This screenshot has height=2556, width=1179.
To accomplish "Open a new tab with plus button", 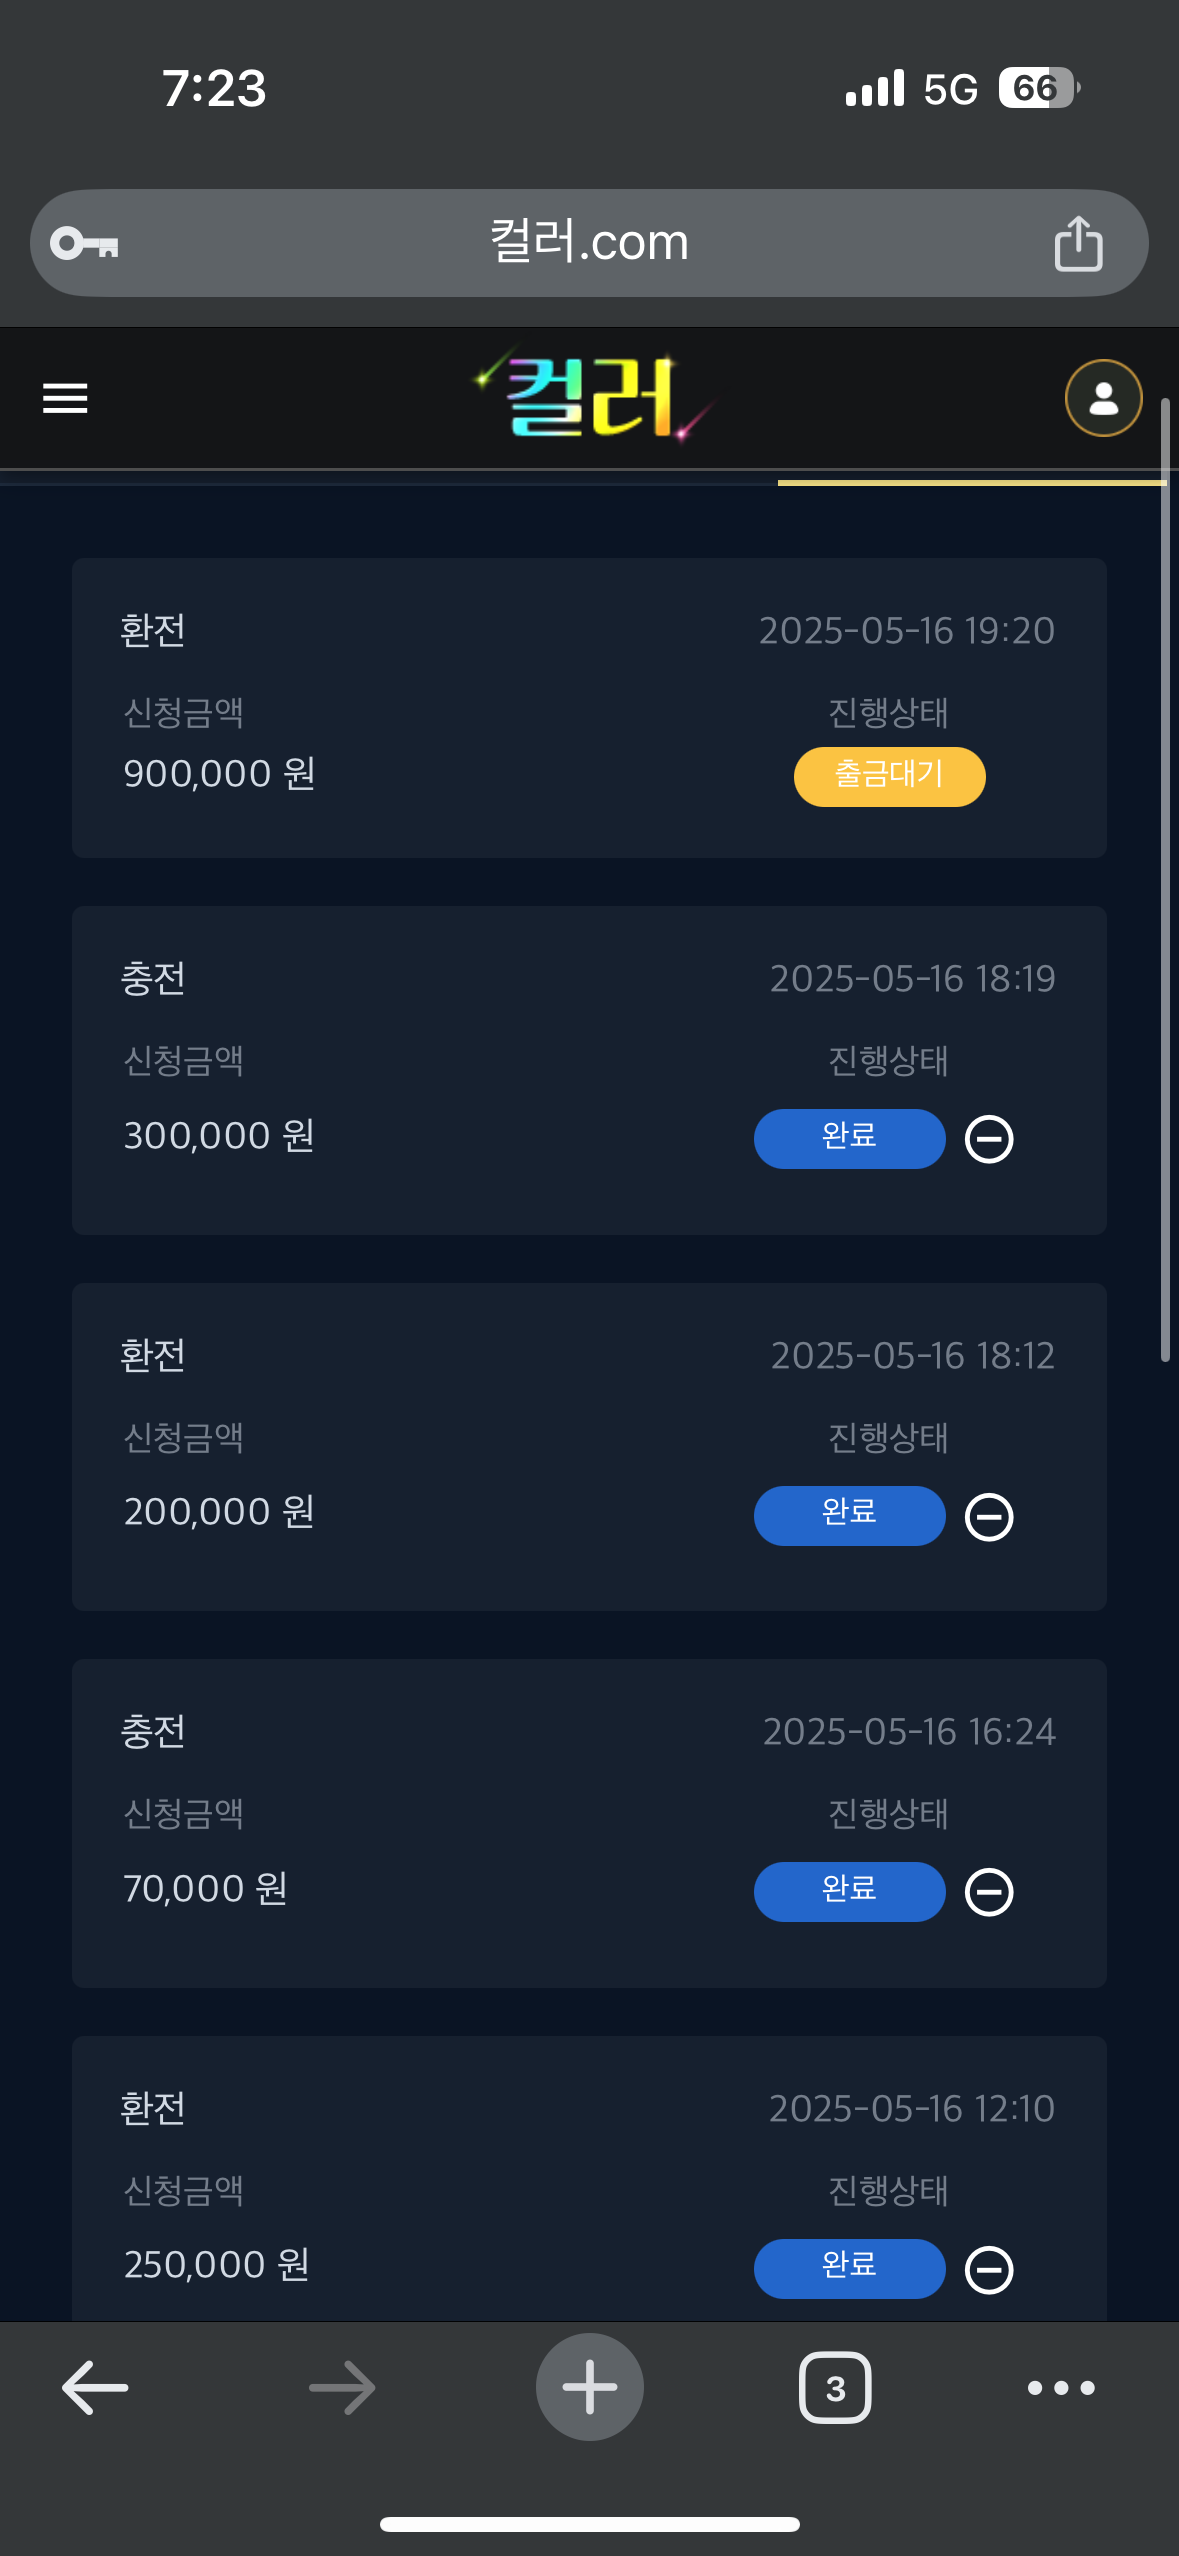I will [x=589, y=2387].
